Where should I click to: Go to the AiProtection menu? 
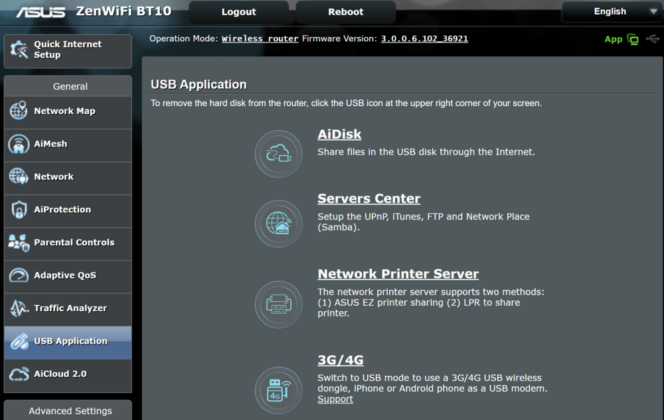tap(68, 210)
